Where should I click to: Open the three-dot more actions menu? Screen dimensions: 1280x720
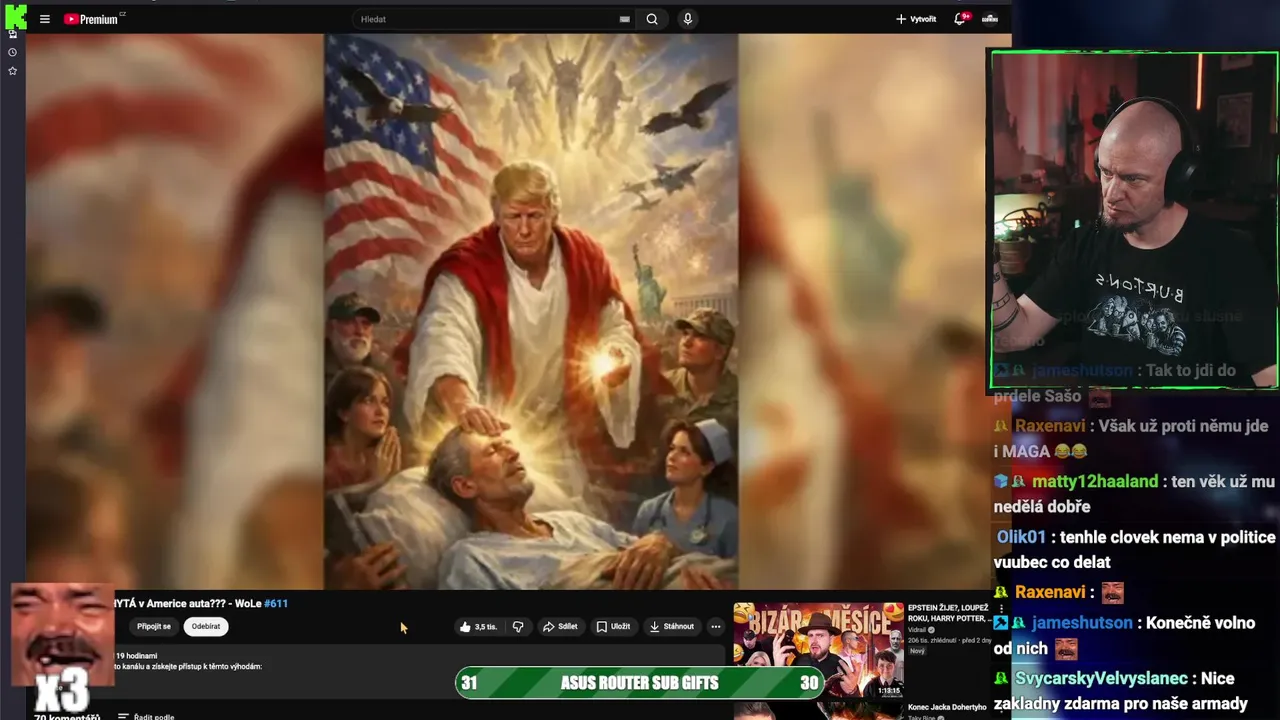(x=715, y=627)
